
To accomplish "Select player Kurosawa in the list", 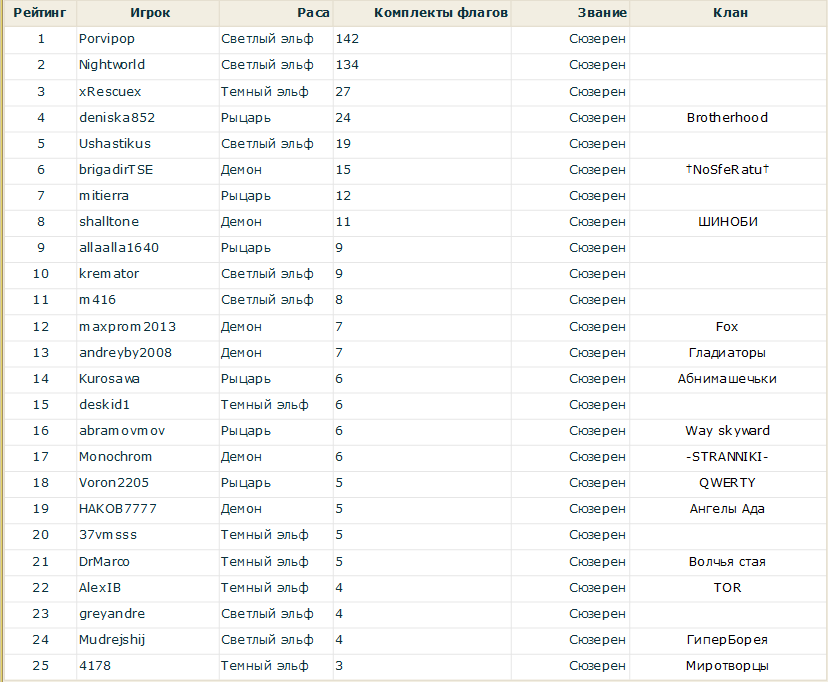I will pyautogui.click(x=109, y=379).
